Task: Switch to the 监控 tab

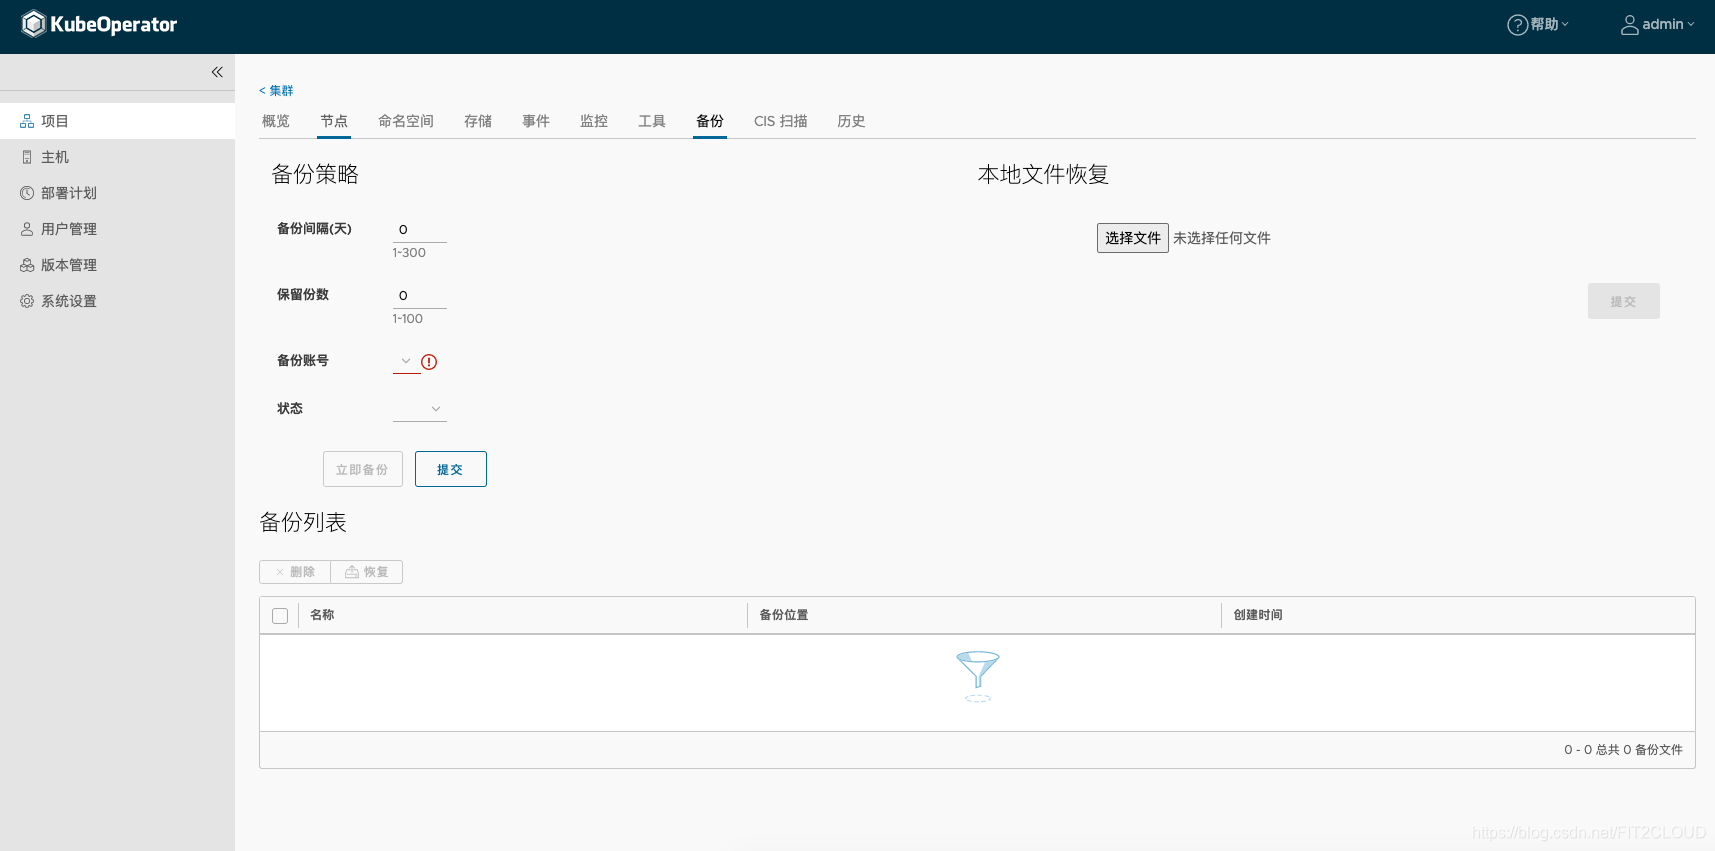Action: click(594, 121)
